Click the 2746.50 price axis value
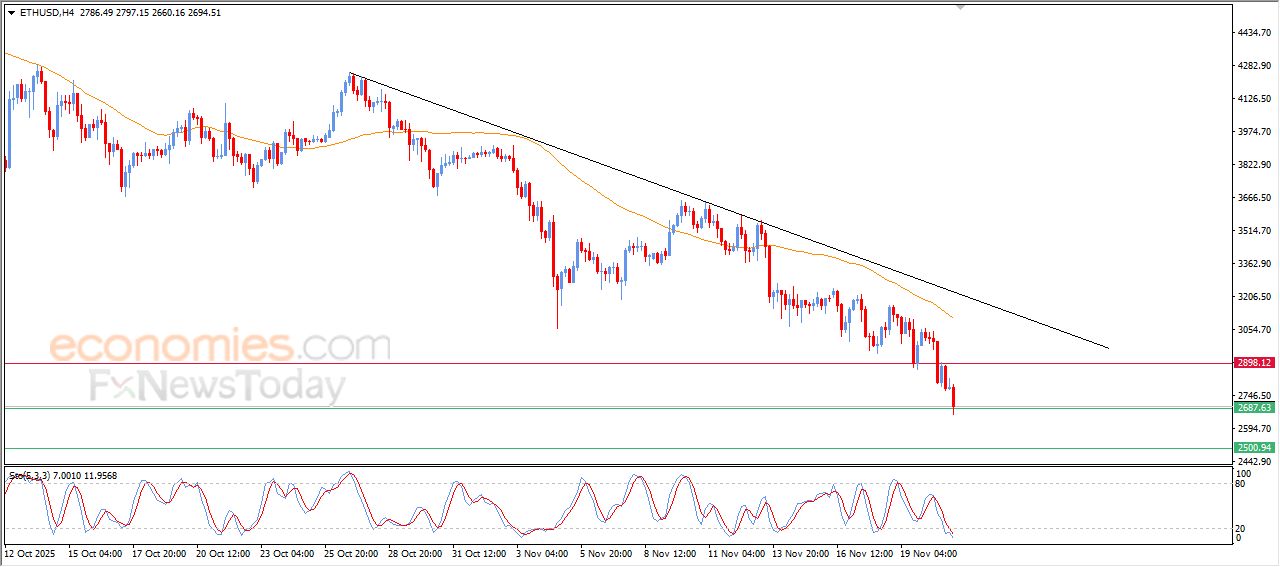Image resolution: width=1280 pixels, height=567 pixels. (x=1253, y=395)
